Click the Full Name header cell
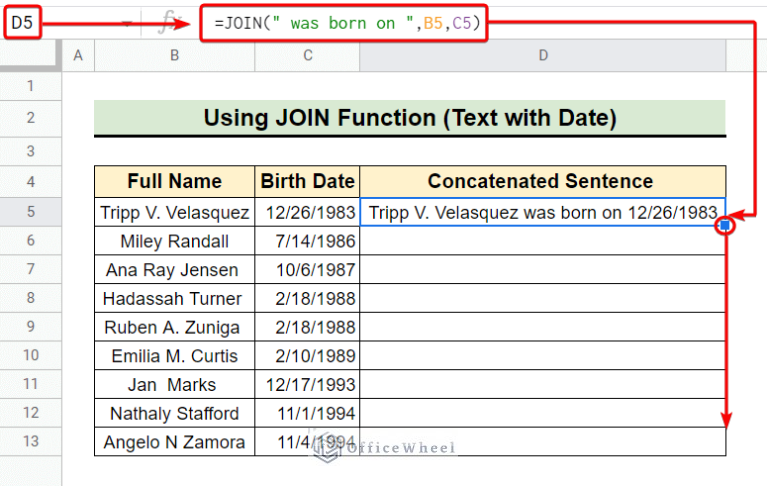This screenshot has width=767, height=486. [174, 182]
